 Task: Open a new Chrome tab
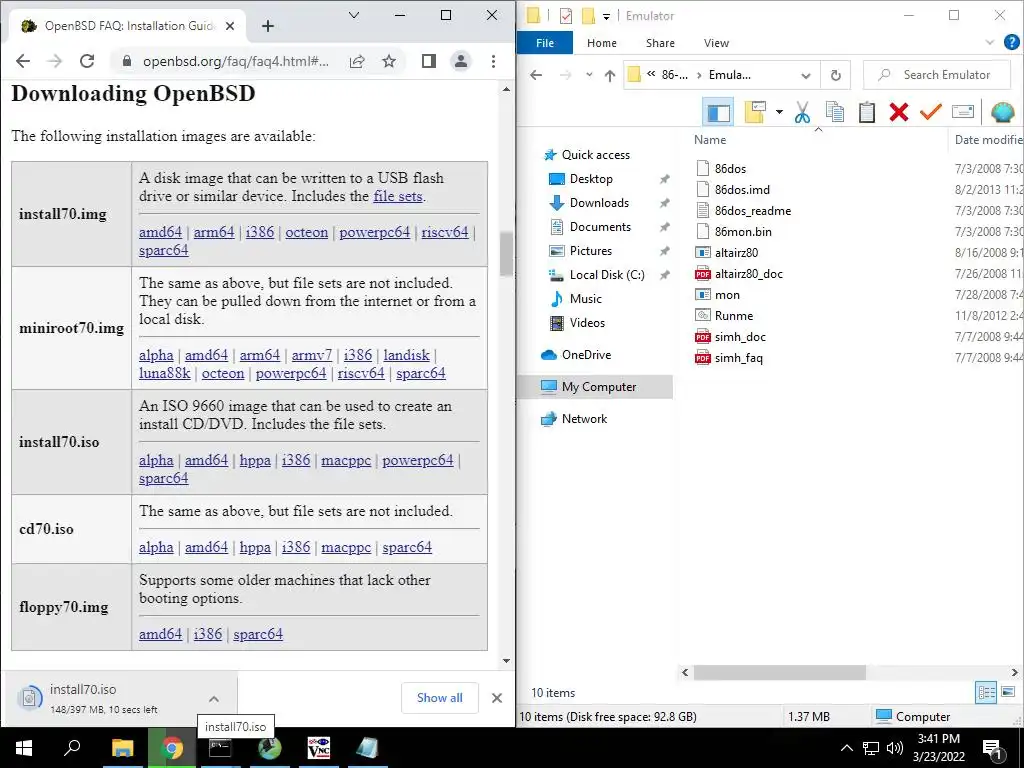(x=268, y=26)
